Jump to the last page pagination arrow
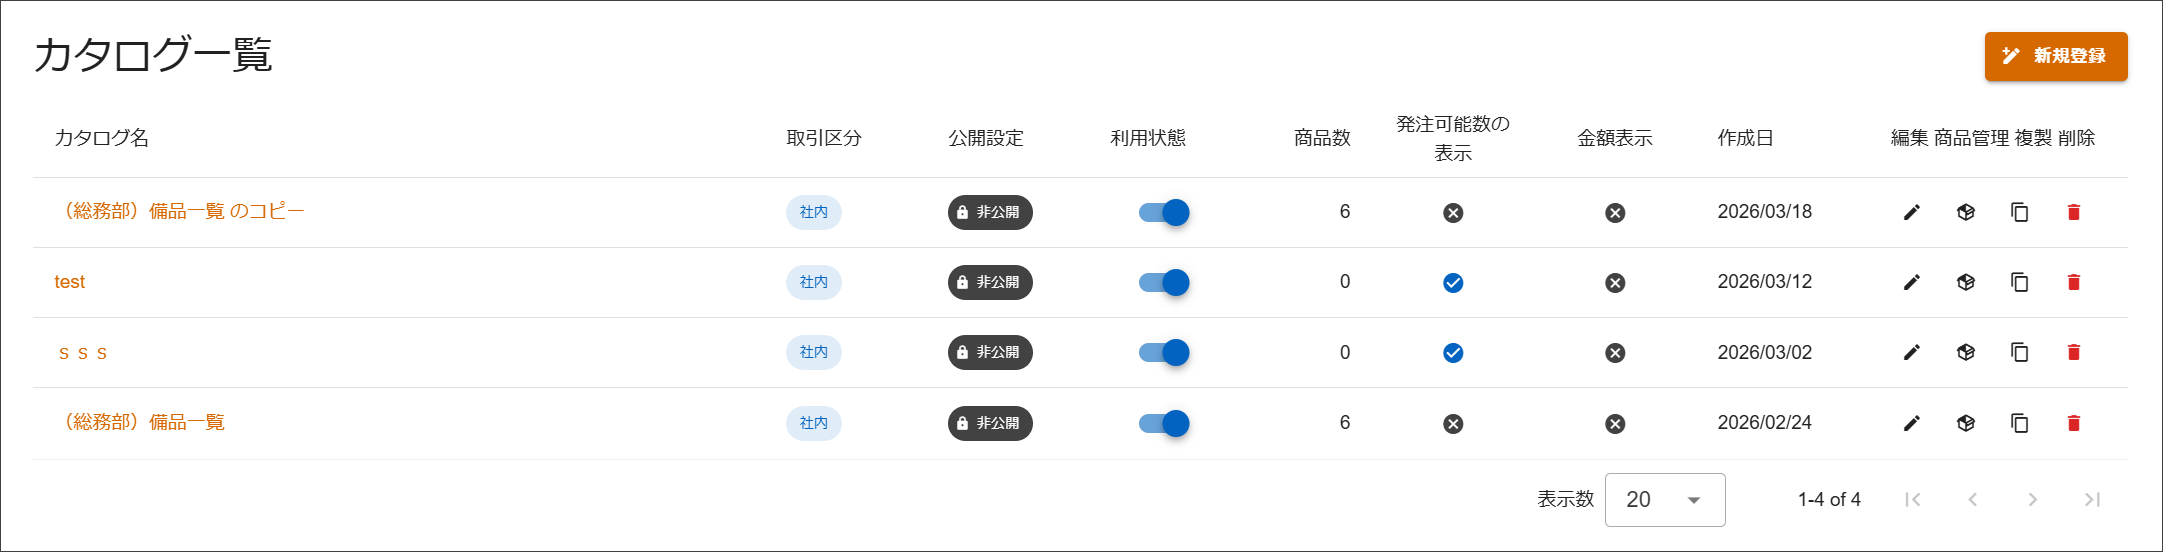Screen dimensions: 2163x552 coord(2092,500)
